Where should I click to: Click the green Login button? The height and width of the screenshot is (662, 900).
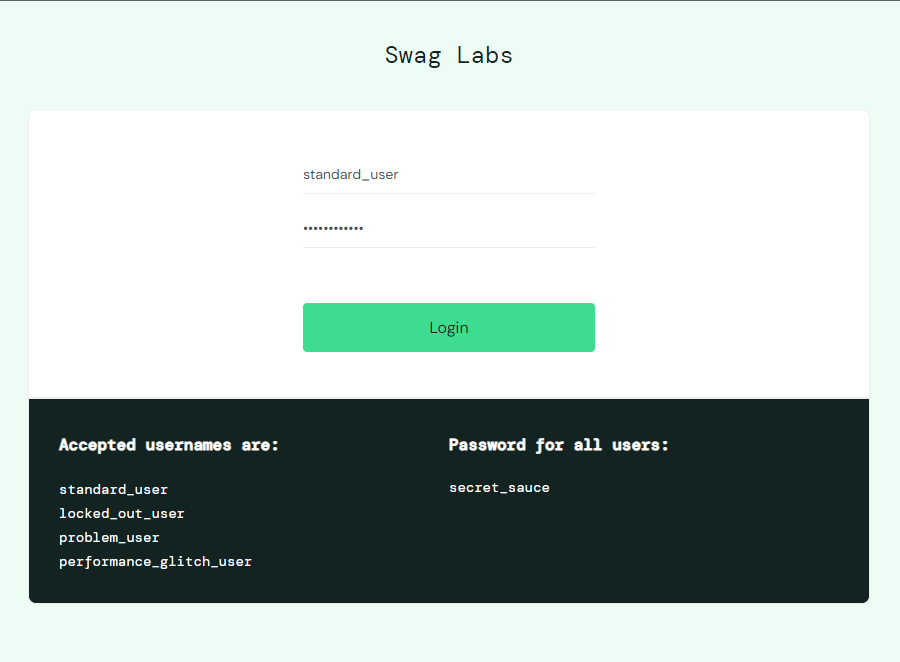coord(448,327)
